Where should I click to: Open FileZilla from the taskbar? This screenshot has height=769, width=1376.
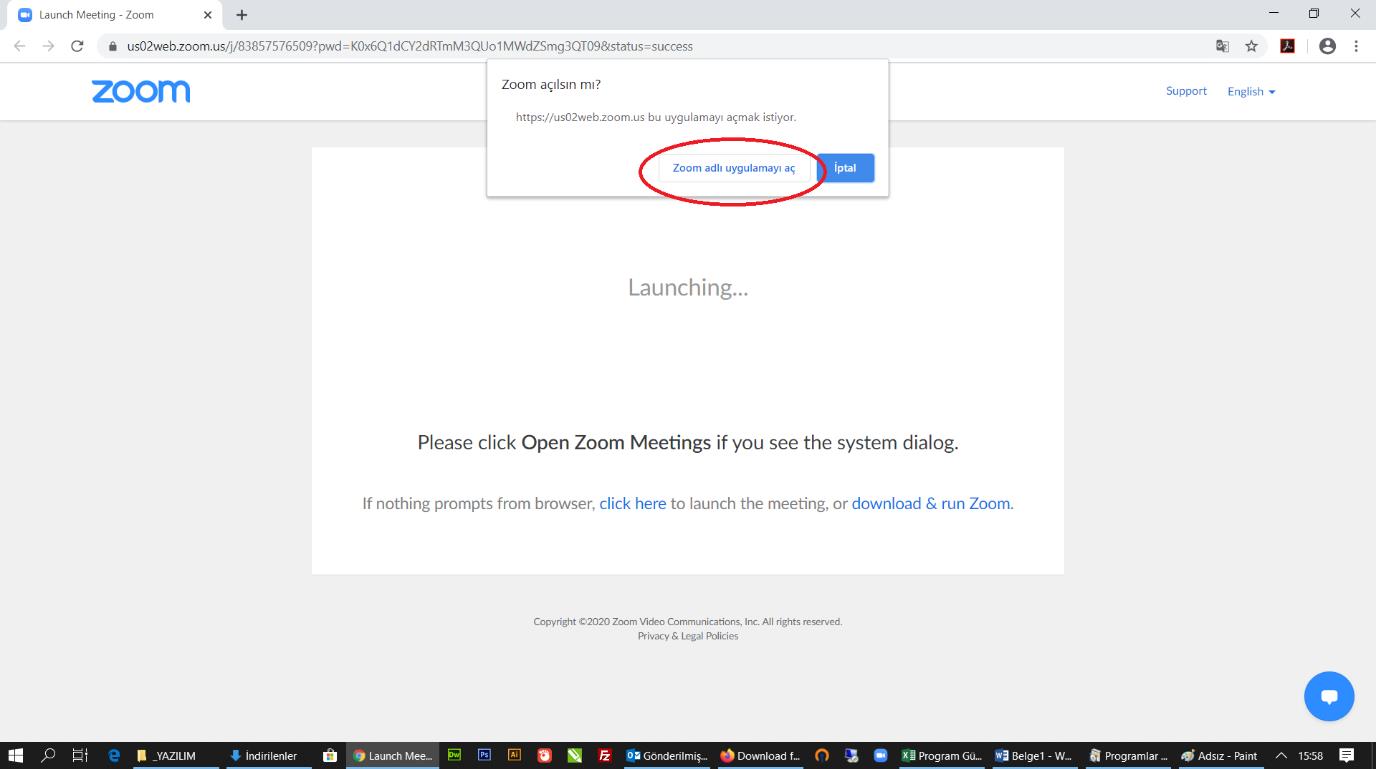point(604,756)
